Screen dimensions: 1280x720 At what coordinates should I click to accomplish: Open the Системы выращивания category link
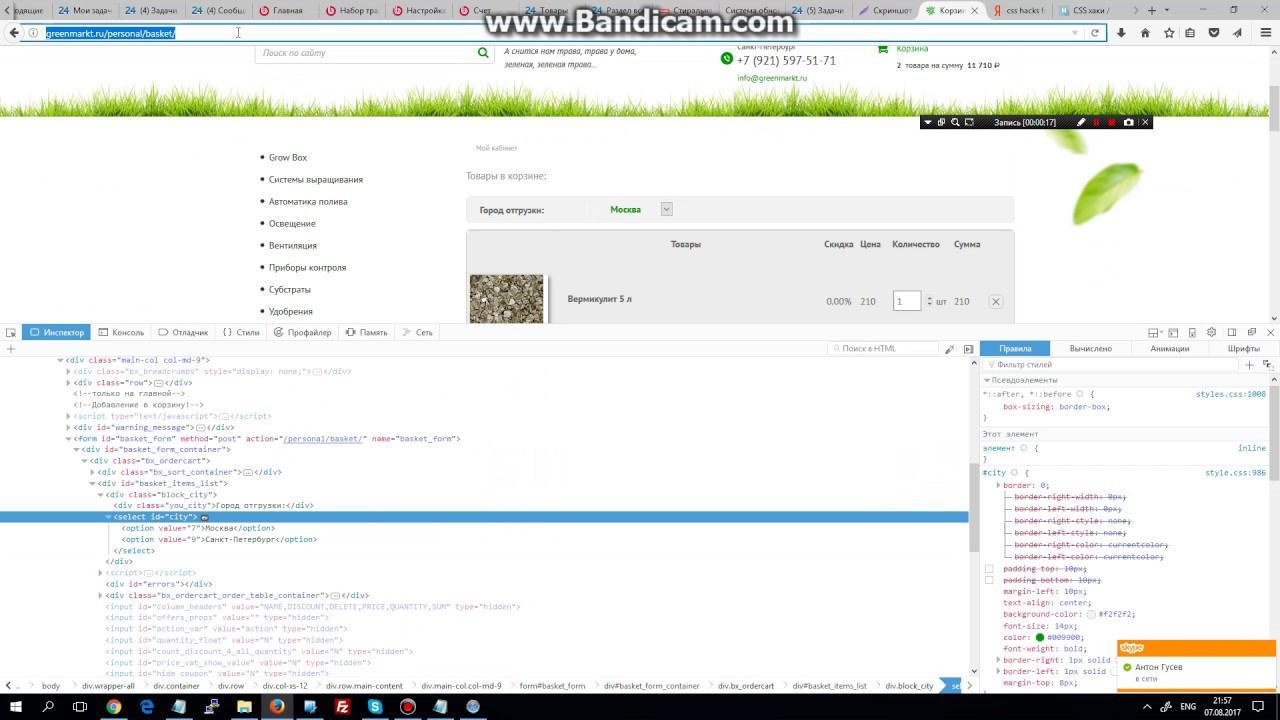click(x=316, y=180)
